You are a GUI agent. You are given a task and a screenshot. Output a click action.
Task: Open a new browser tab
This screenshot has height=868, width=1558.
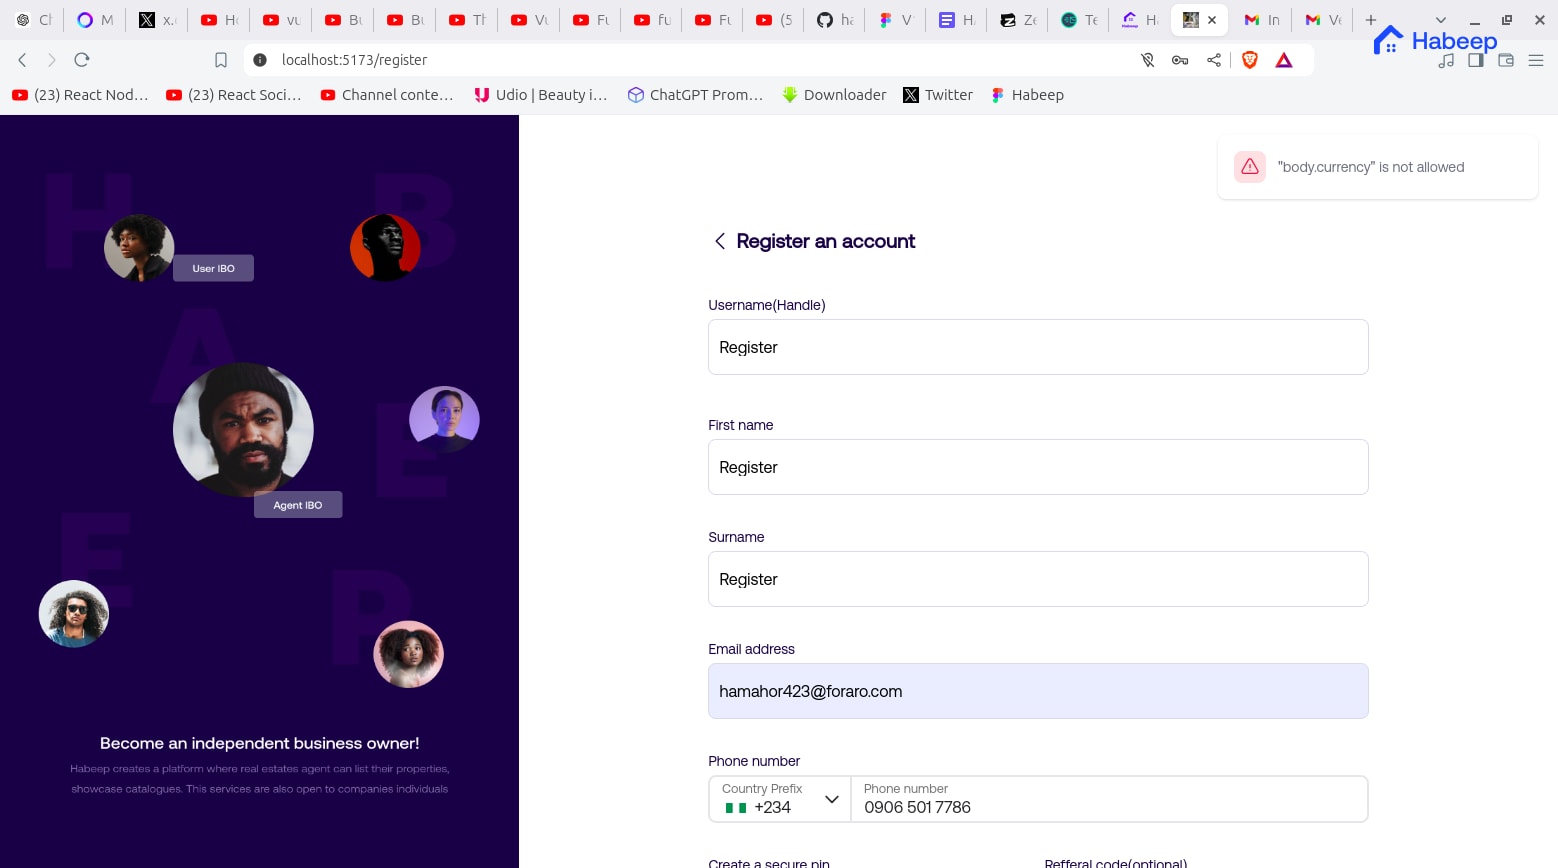(x=1371, y=20)
